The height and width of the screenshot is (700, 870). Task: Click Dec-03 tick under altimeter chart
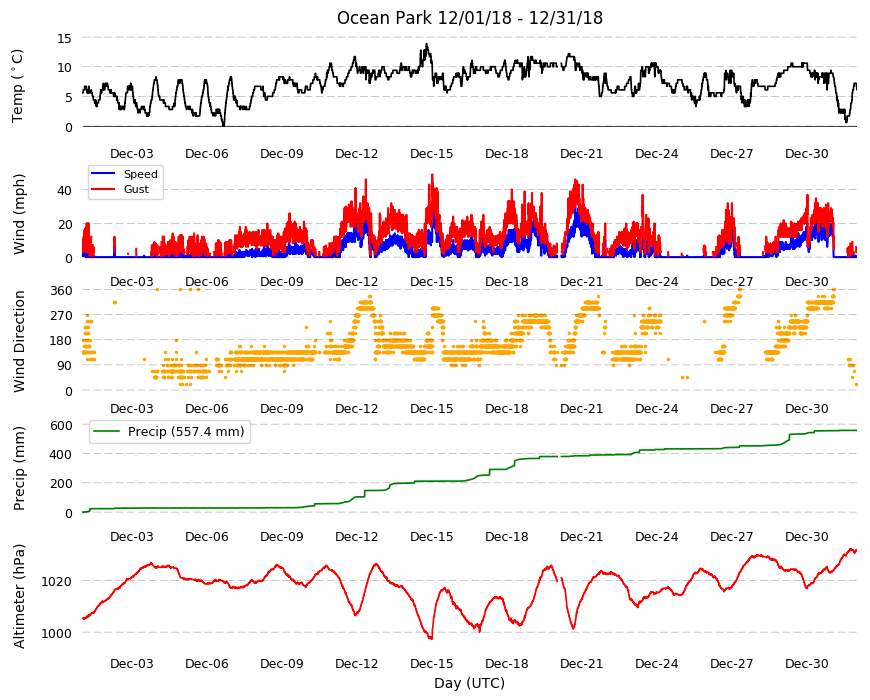pos(131,663)
